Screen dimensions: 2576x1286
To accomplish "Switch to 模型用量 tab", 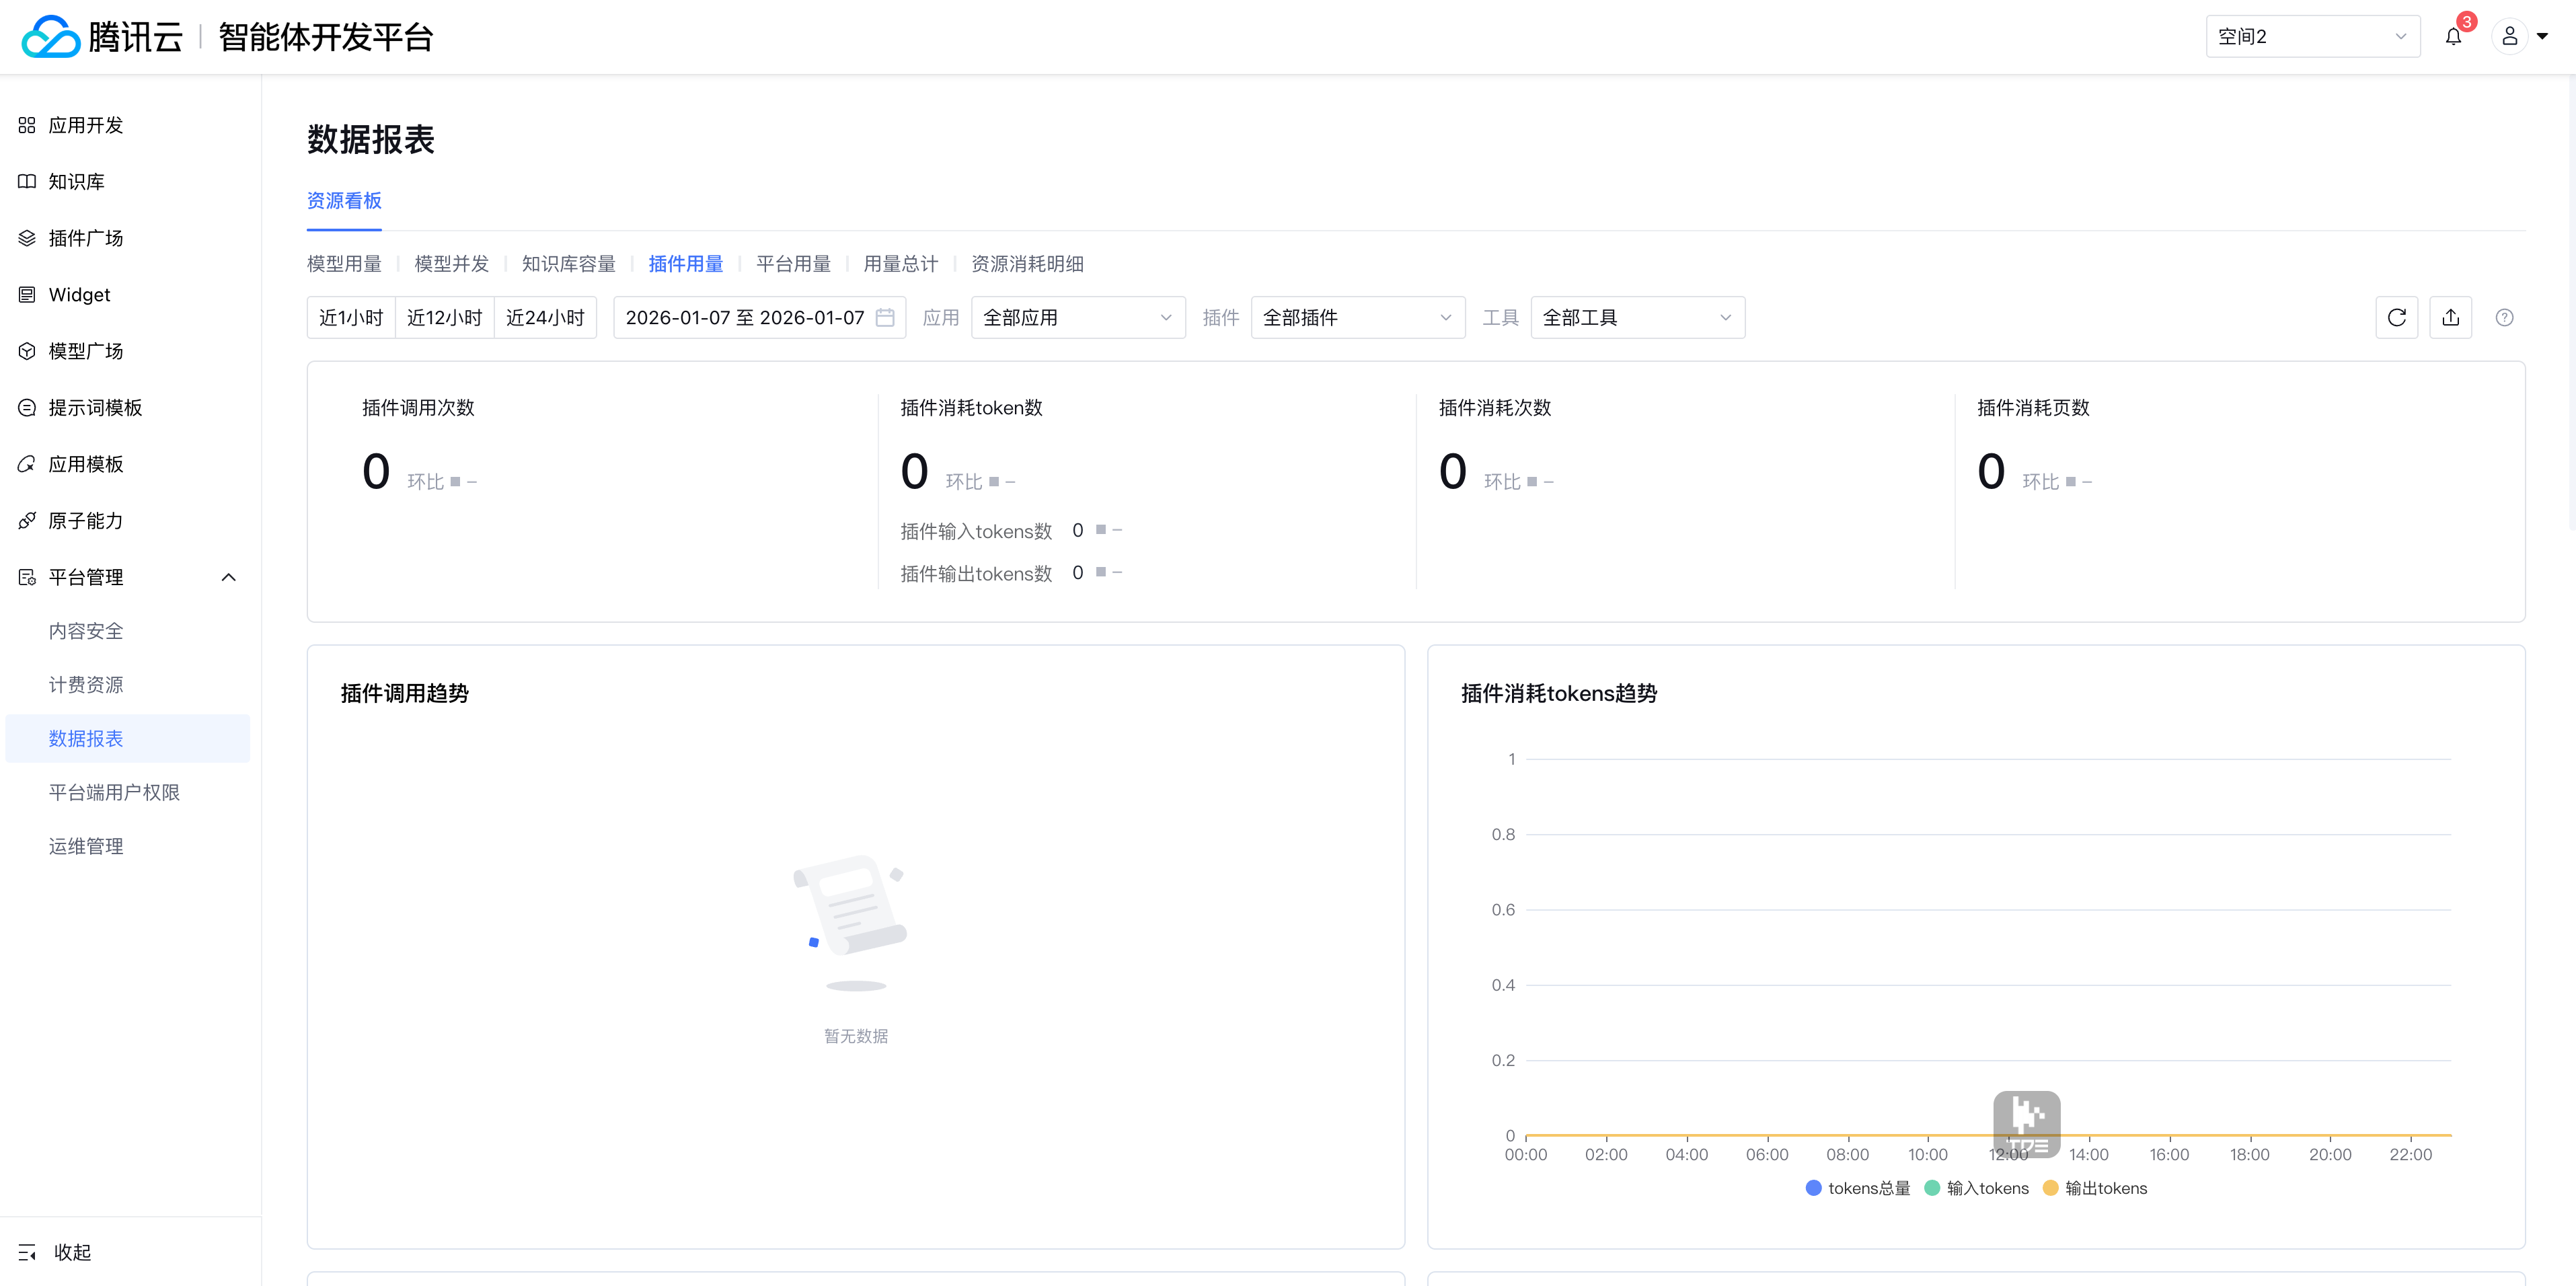I will (344, 264).
